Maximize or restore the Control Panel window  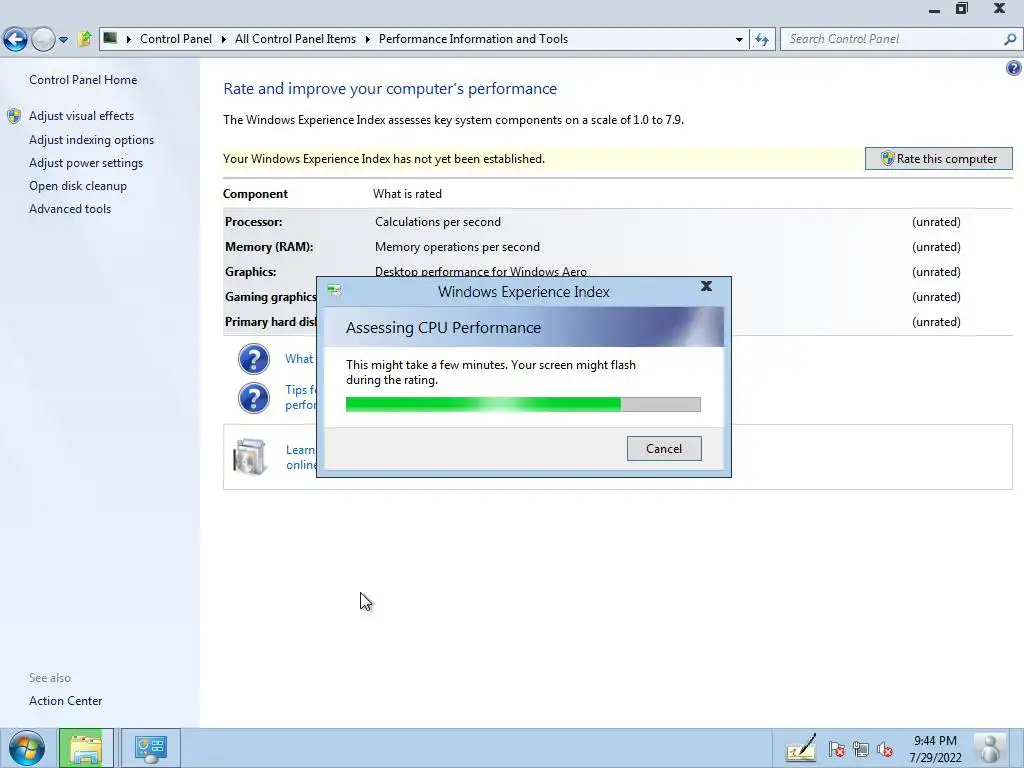pyautogui.click(x=962, y=8)
